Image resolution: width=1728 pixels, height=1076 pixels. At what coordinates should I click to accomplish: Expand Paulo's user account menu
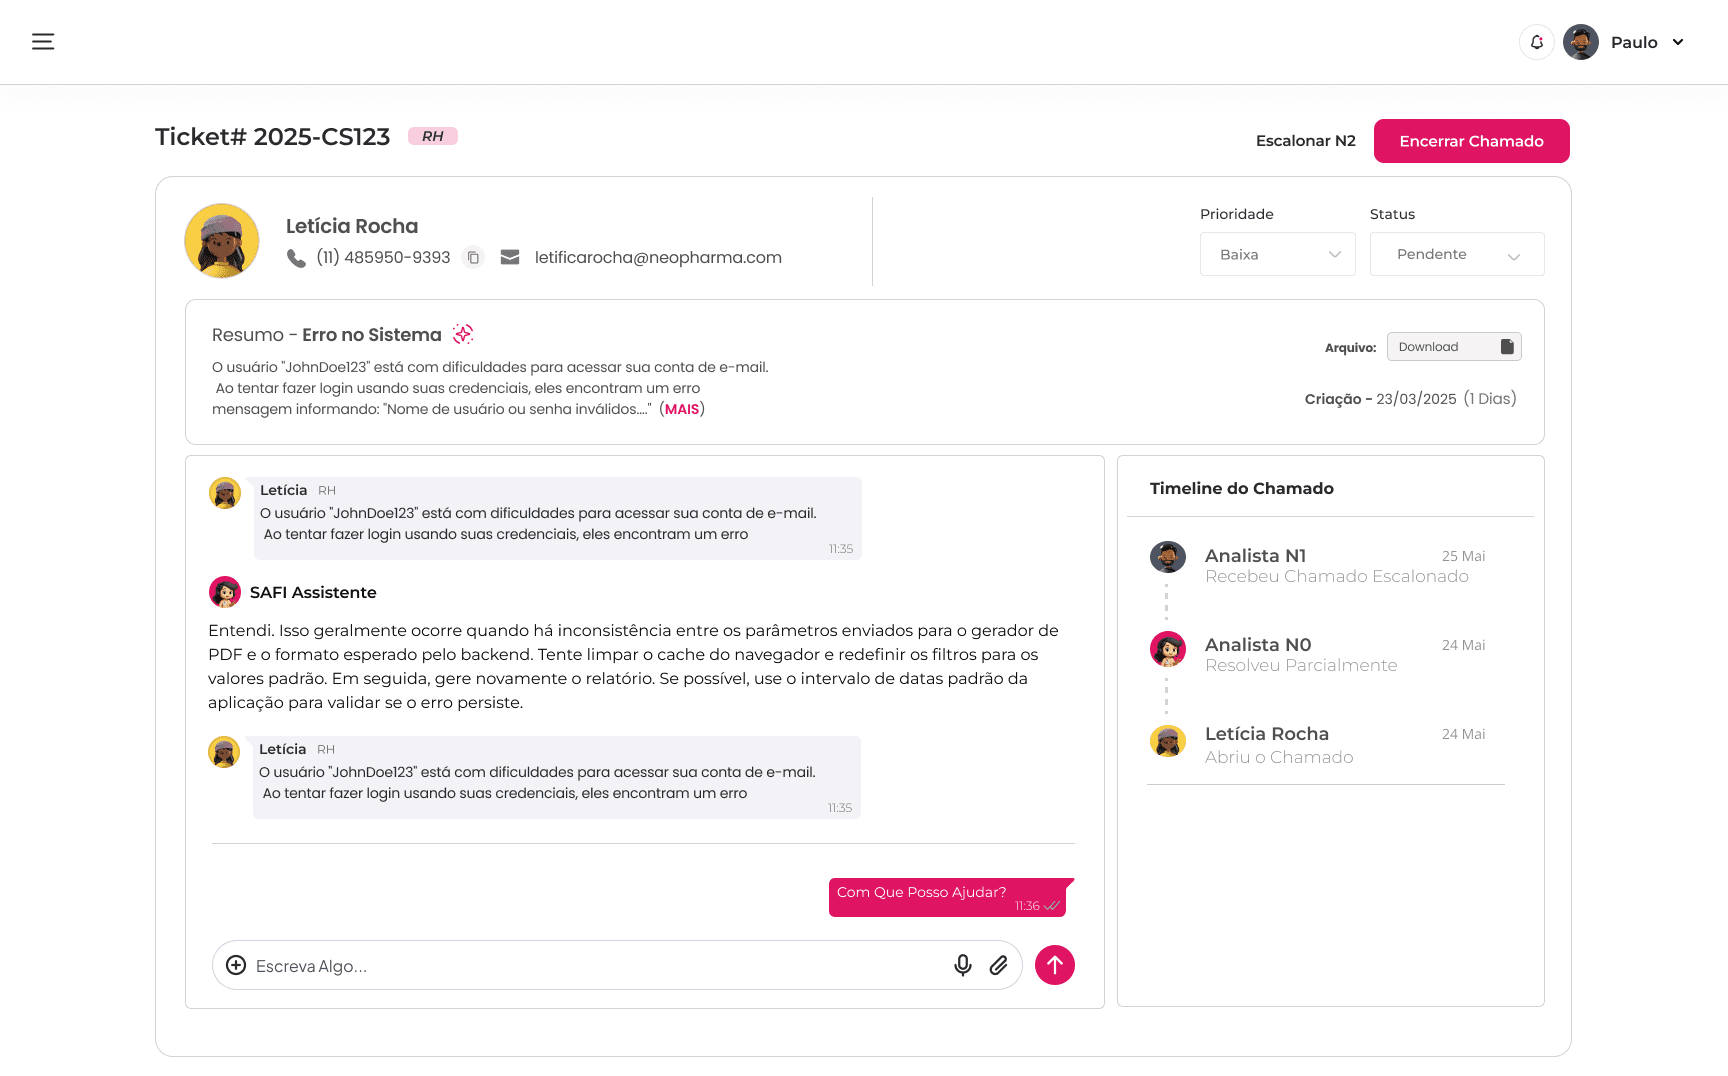[1678, 42]
